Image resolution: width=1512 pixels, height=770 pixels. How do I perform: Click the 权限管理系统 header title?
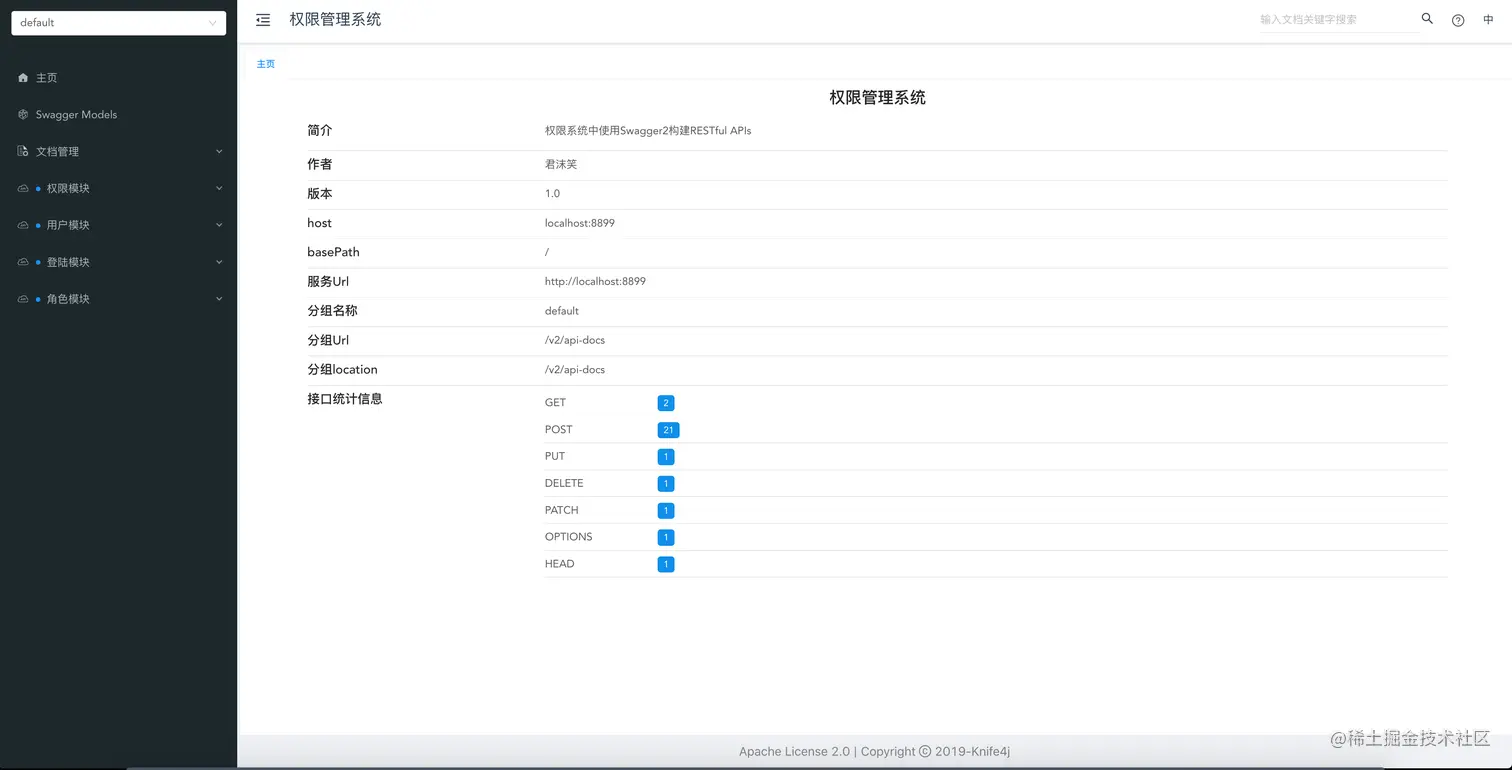tap(335, 20)
